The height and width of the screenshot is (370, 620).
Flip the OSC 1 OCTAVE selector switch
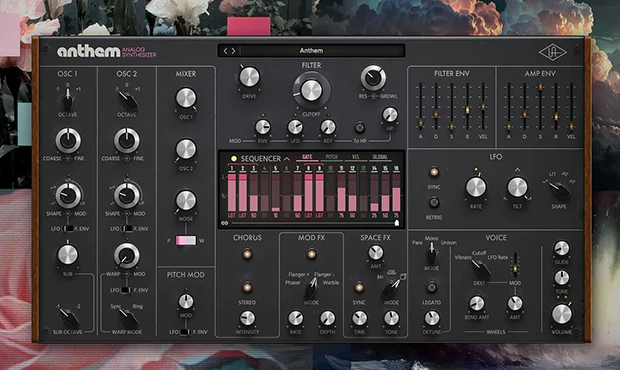pyautogui.click(x=68, y=100)
